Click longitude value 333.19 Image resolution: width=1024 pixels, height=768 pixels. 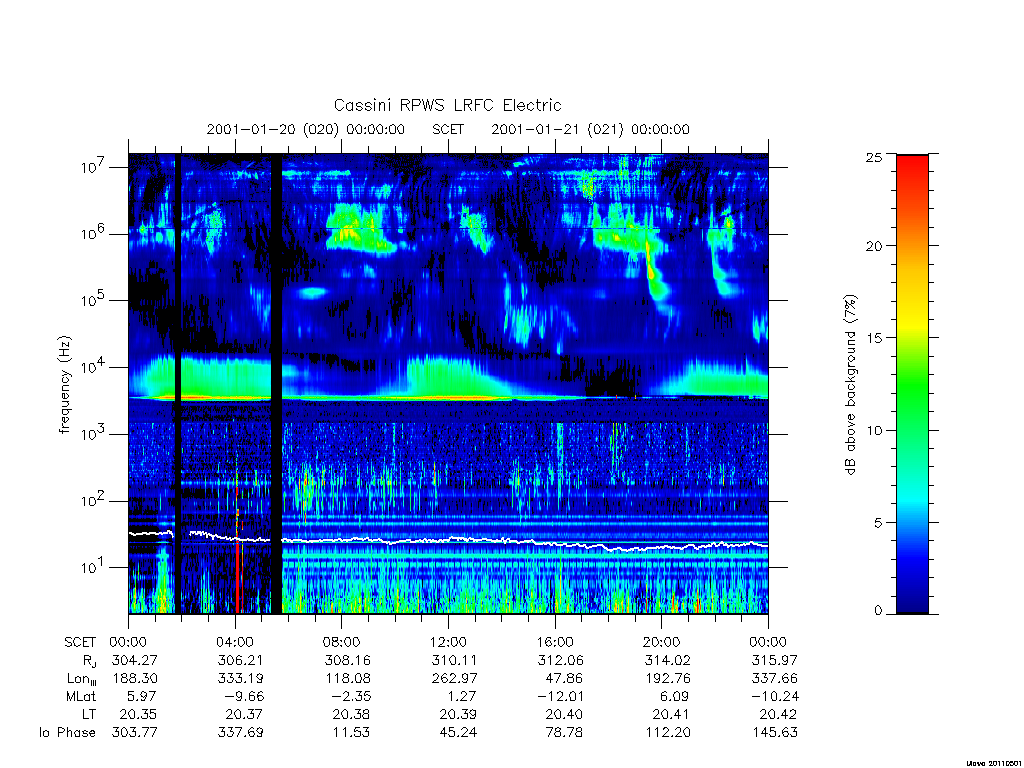pos(240,679)
